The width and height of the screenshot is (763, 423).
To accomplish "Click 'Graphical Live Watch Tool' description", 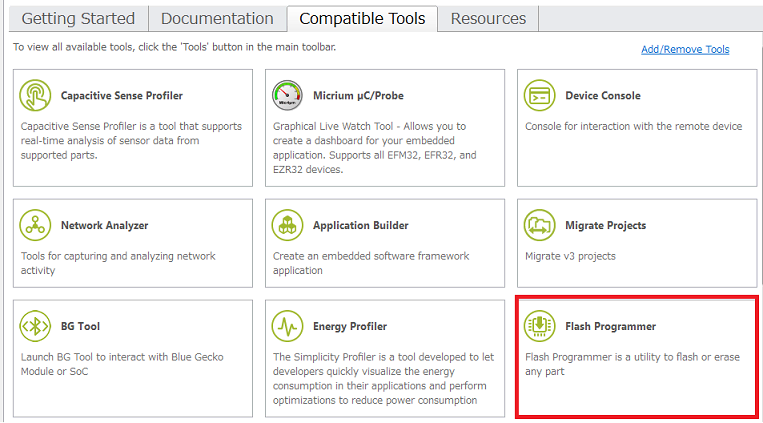I will click(375, 147).
